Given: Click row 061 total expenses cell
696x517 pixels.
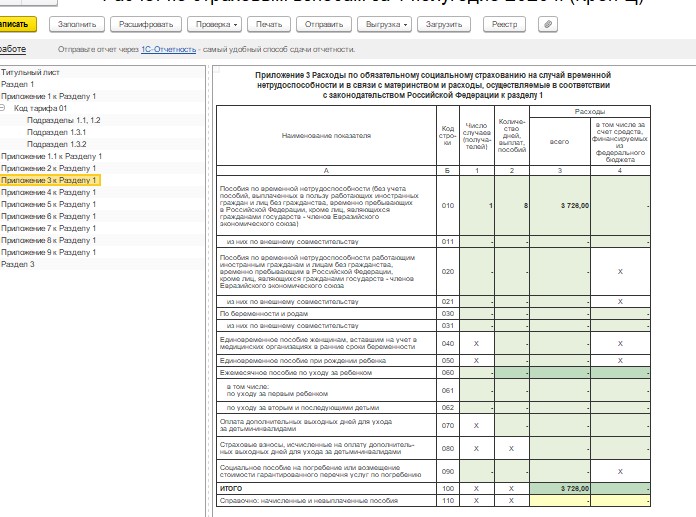Looking at the screenshot, I should pos(560,390).
